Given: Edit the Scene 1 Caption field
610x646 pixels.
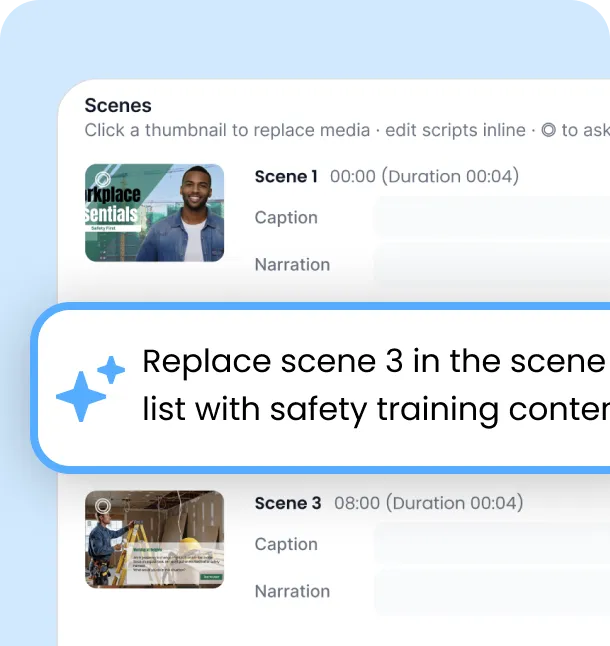Looking at the screenshot, I should [492, 217].
